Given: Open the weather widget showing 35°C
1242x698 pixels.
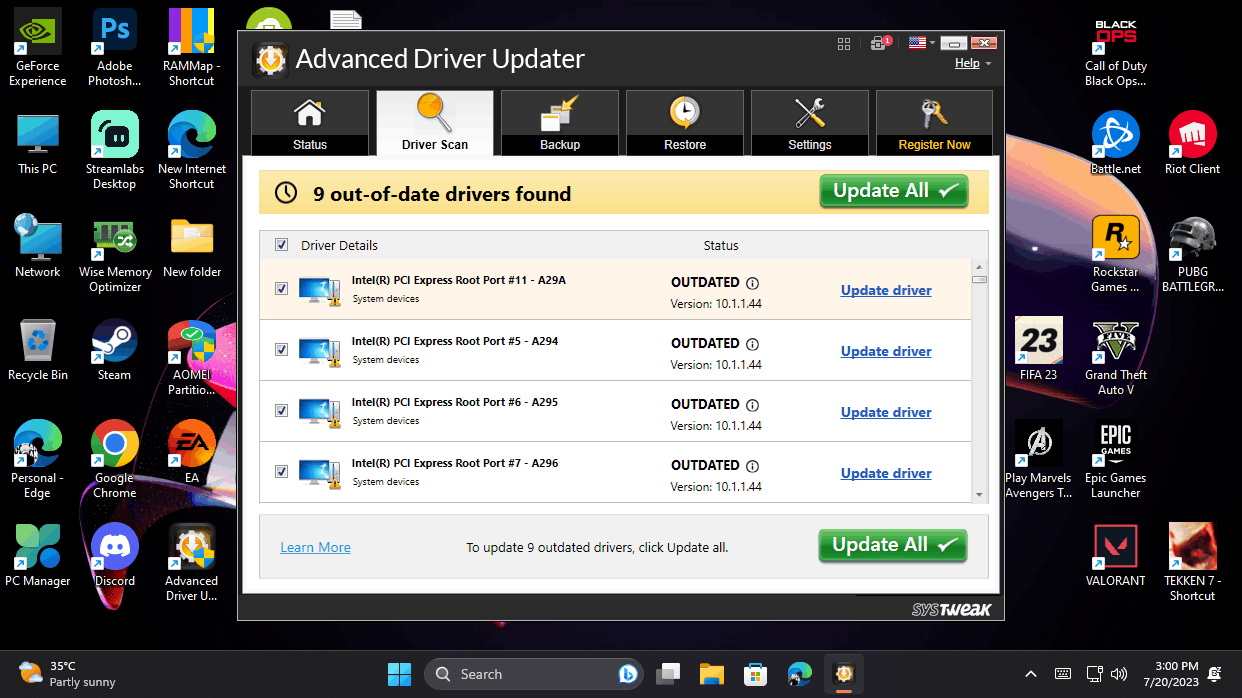Looking at the screenshot, I should [x=68, y=674].
